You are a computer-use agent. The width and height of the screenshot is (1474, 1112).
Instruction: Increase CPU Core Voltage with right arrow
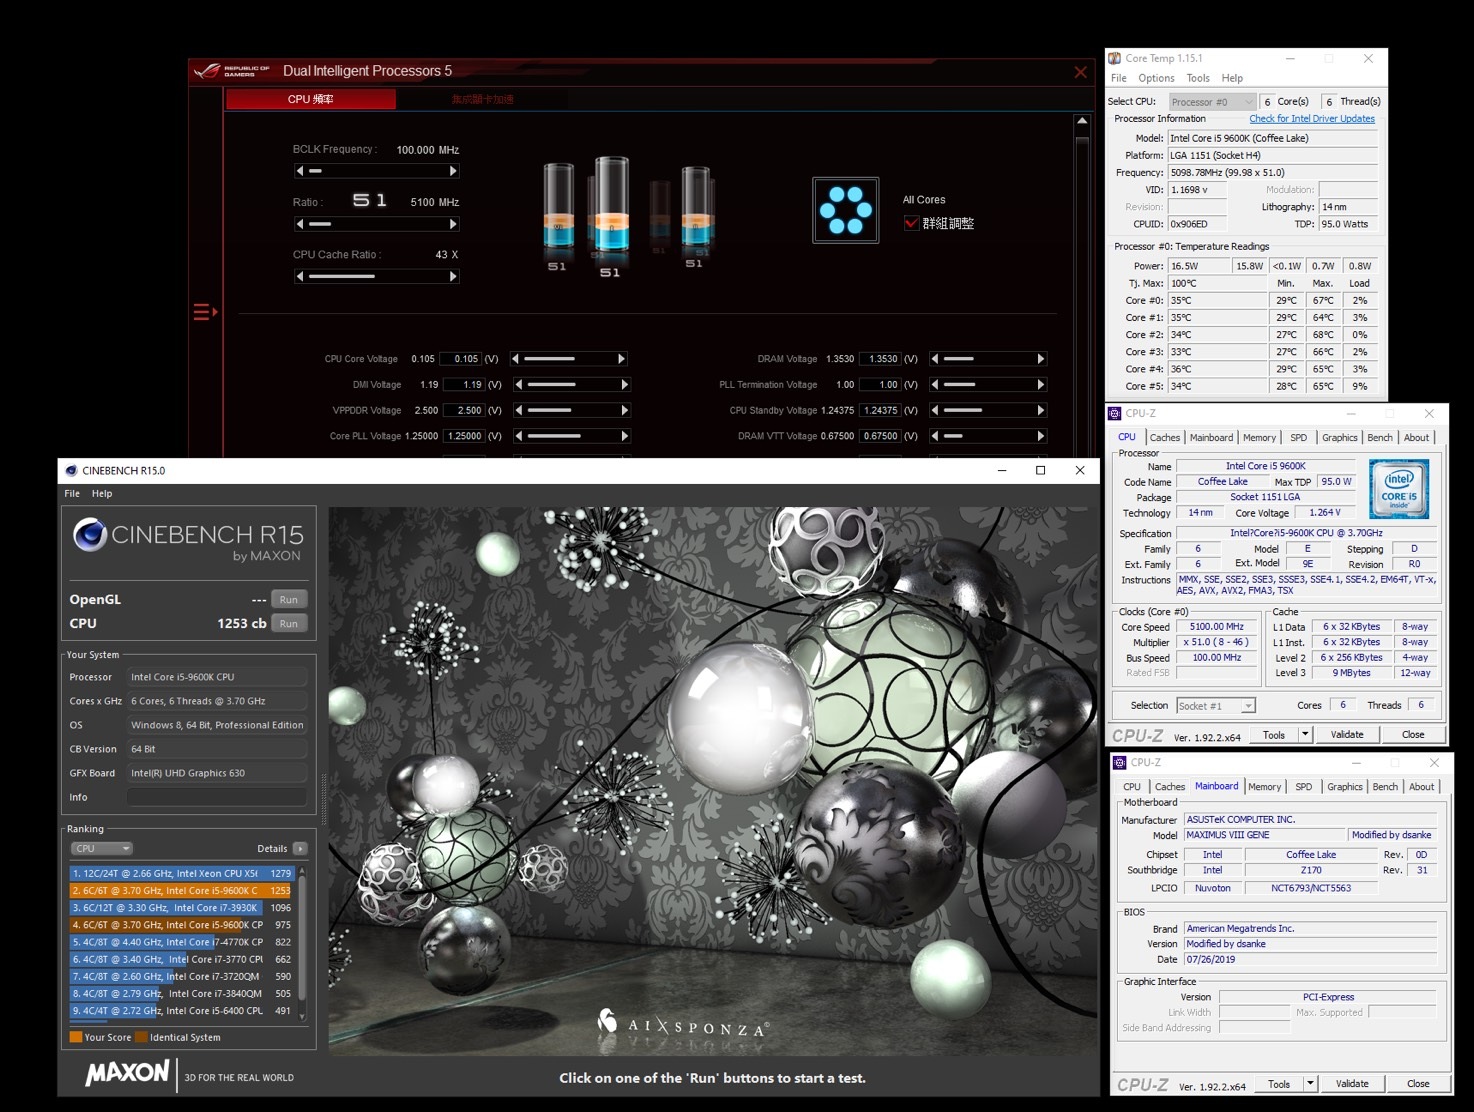621,359
